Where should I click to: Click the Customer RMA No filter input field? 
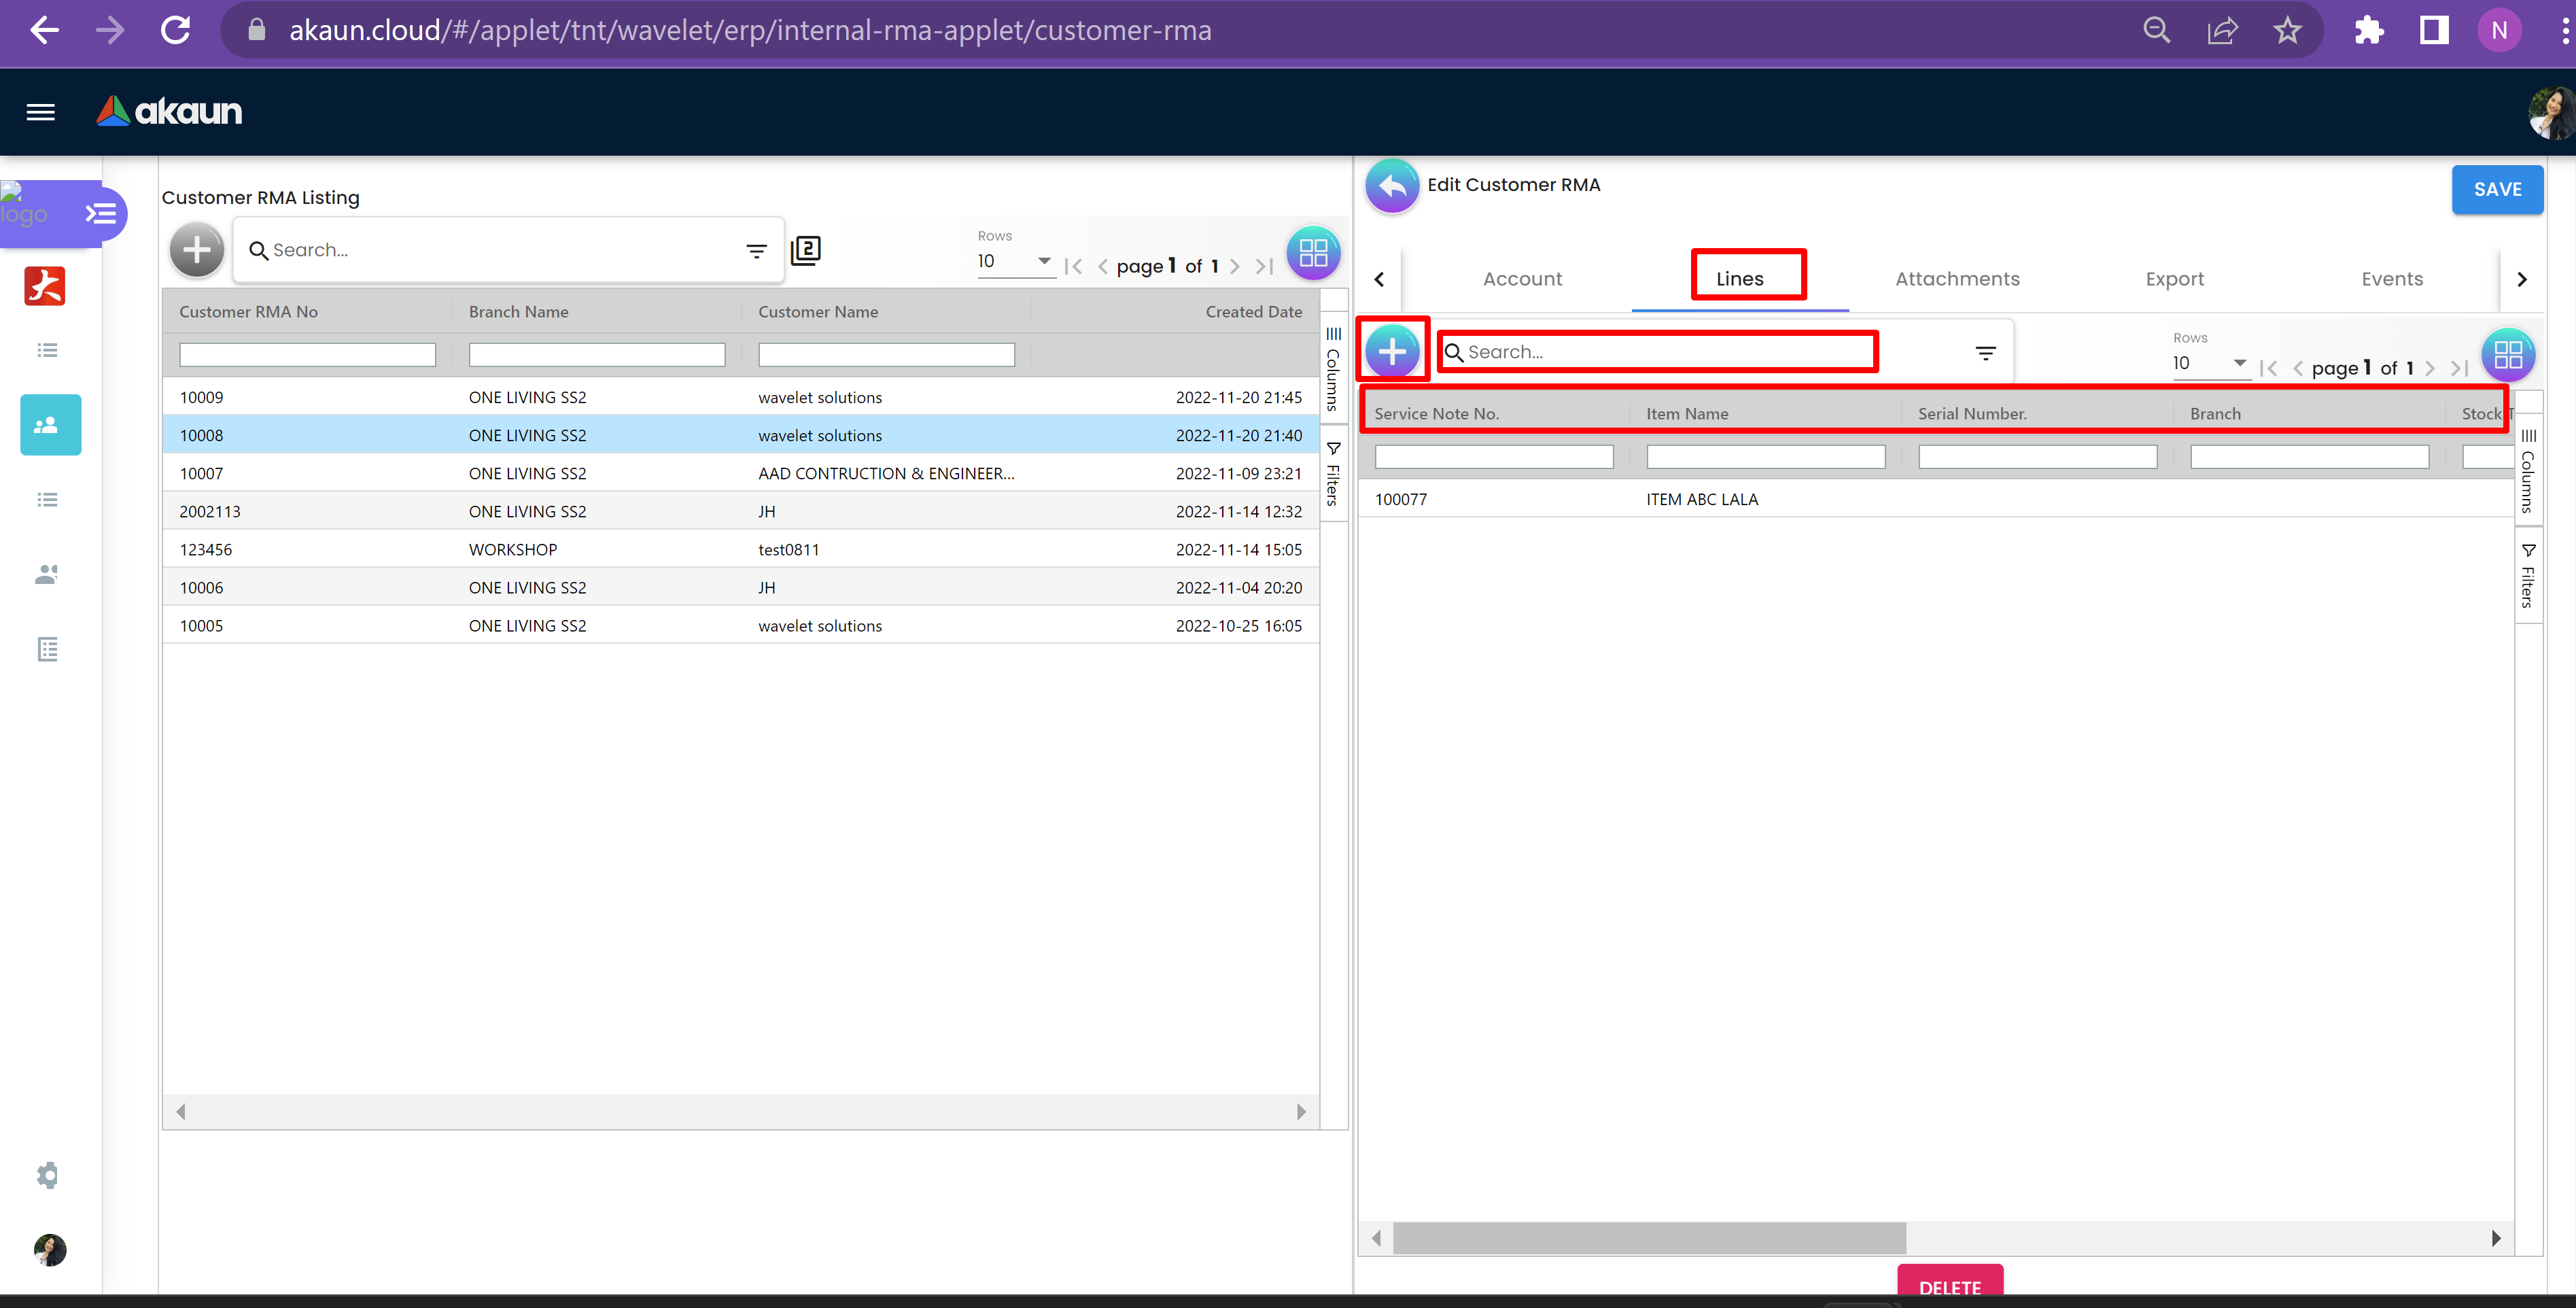(x=307, y=355)
